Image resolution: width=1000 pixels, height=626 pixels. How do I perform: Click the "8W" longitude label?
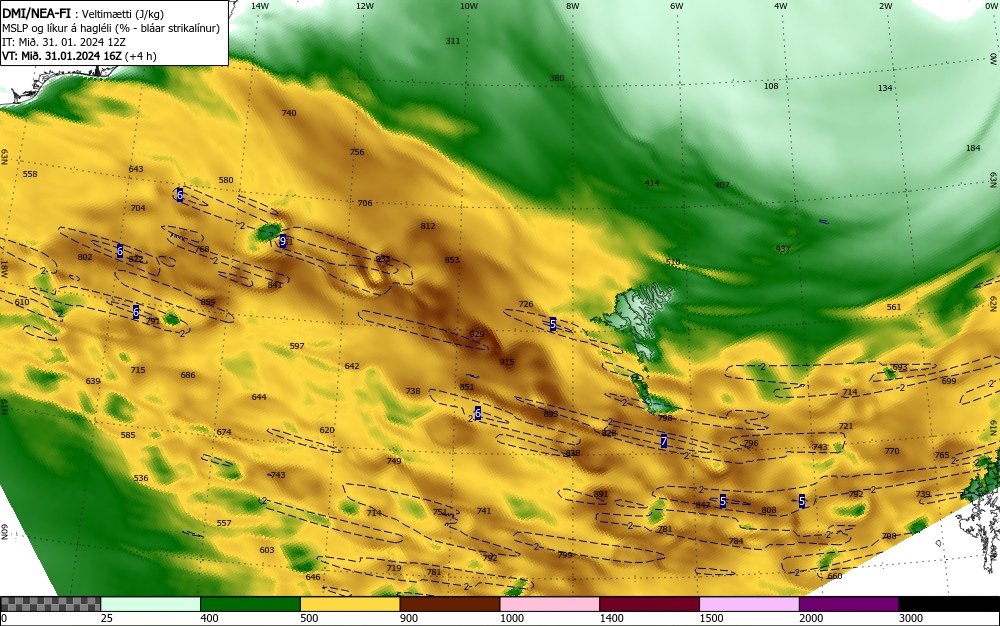coord(573,6)
